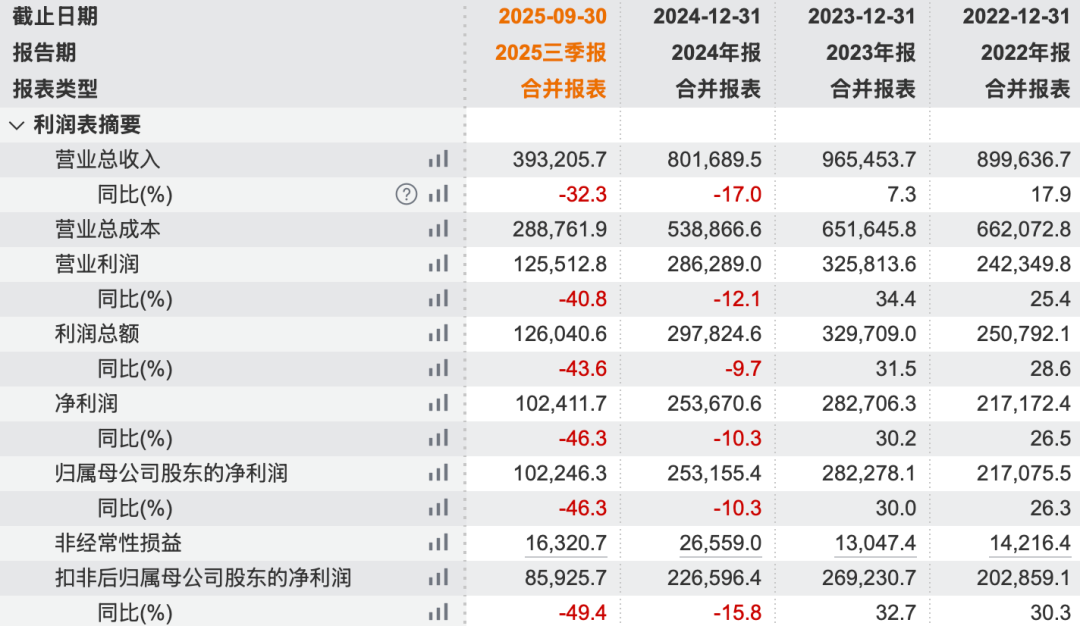Viewport: 1080px width, 626px height.
Task: Select the 2022年报 column header
Action: pyautogui.click(x=1026, y=52)
